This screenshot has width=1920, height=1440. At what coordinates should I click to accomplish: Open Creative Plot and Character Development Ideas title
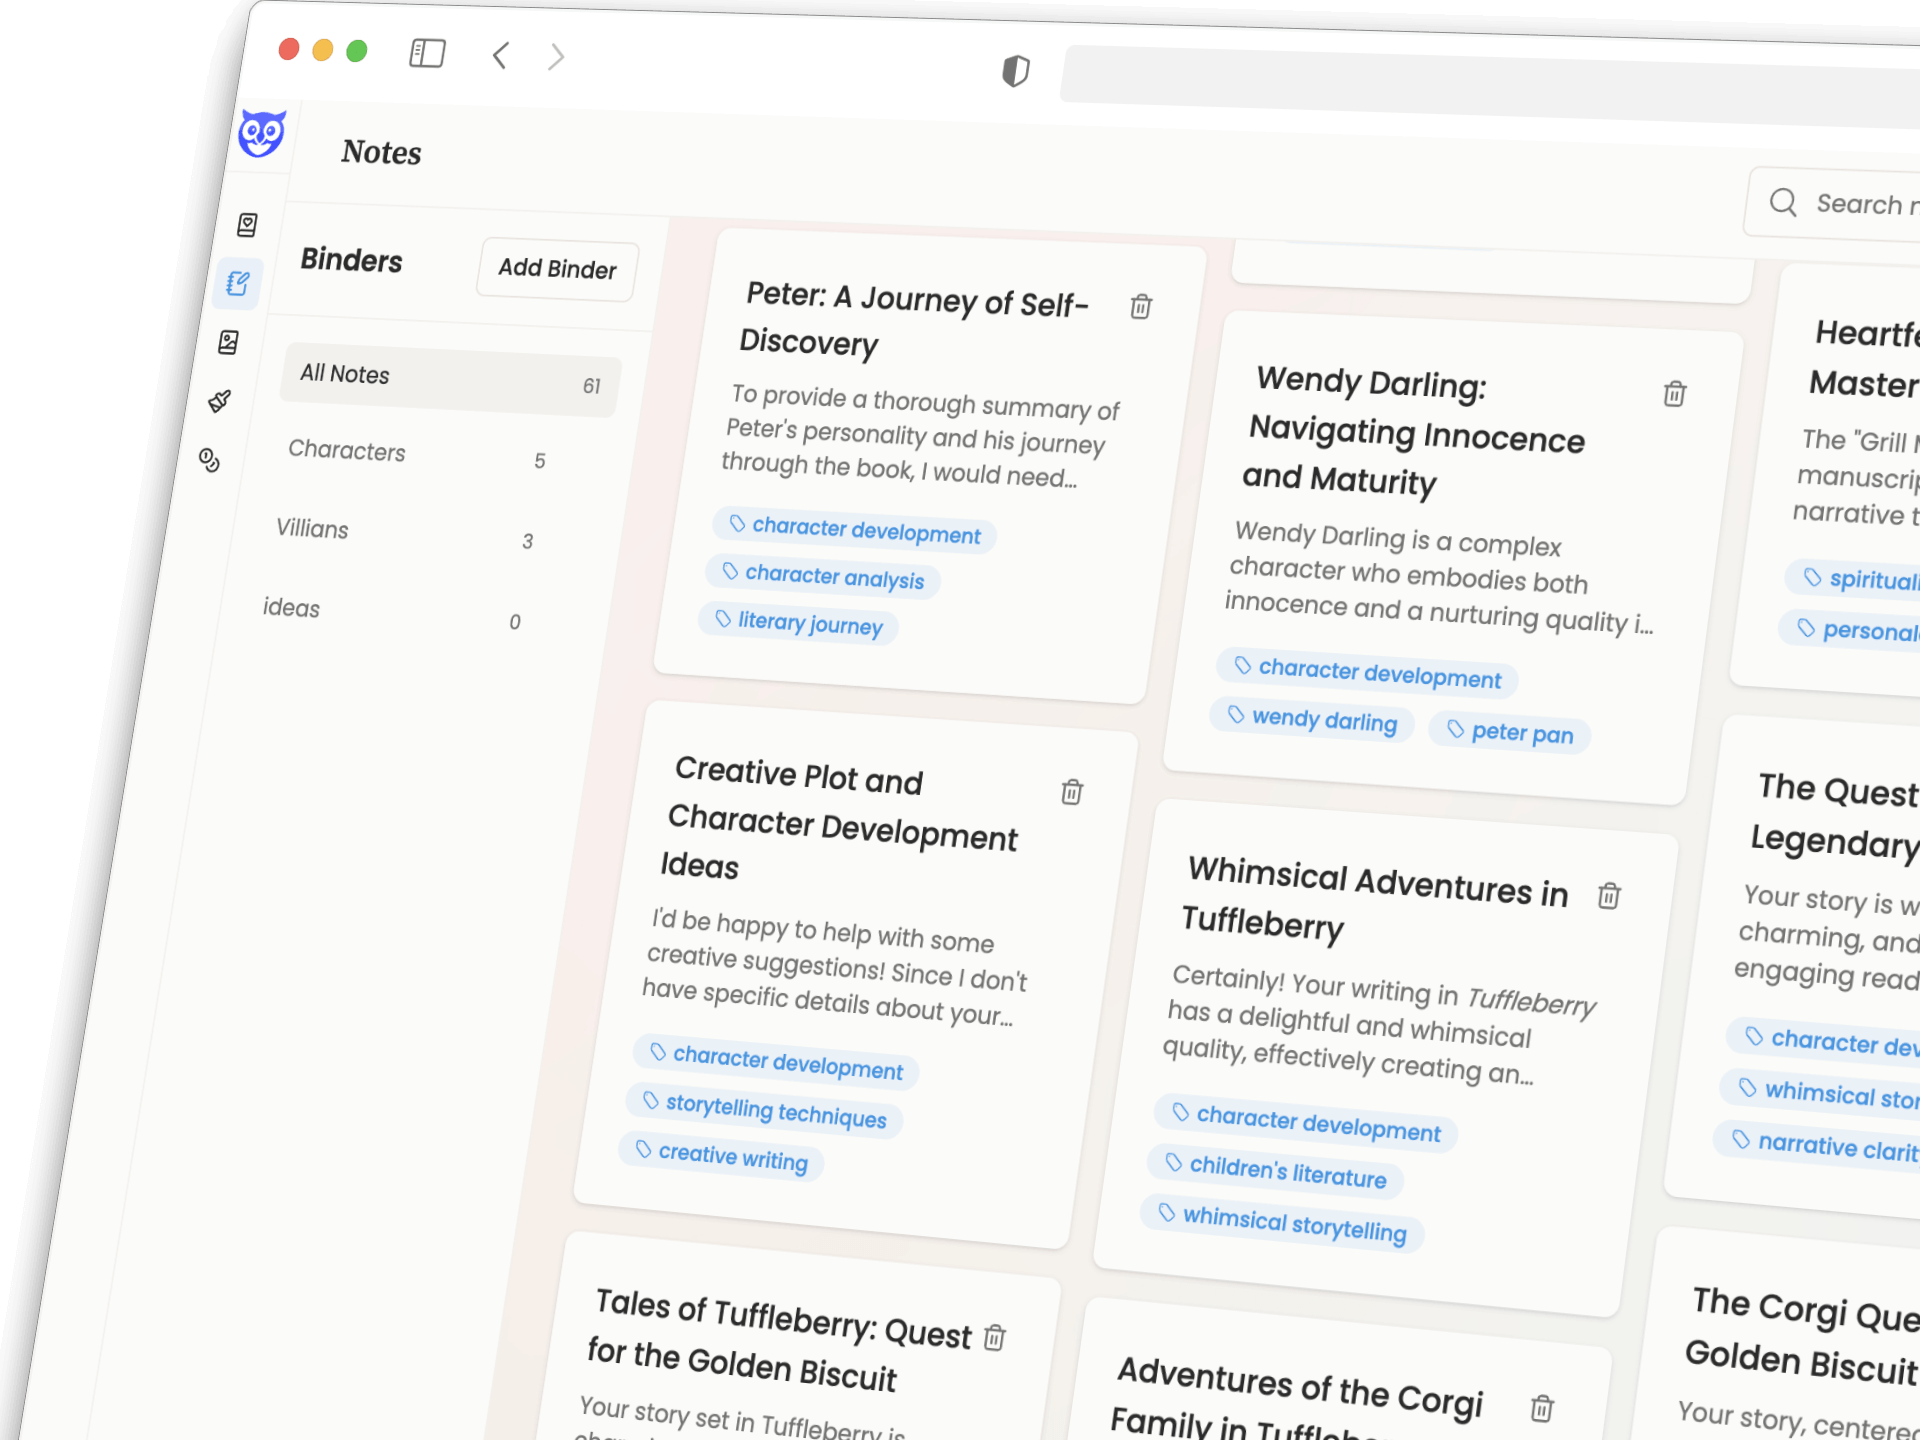(840, 820)
